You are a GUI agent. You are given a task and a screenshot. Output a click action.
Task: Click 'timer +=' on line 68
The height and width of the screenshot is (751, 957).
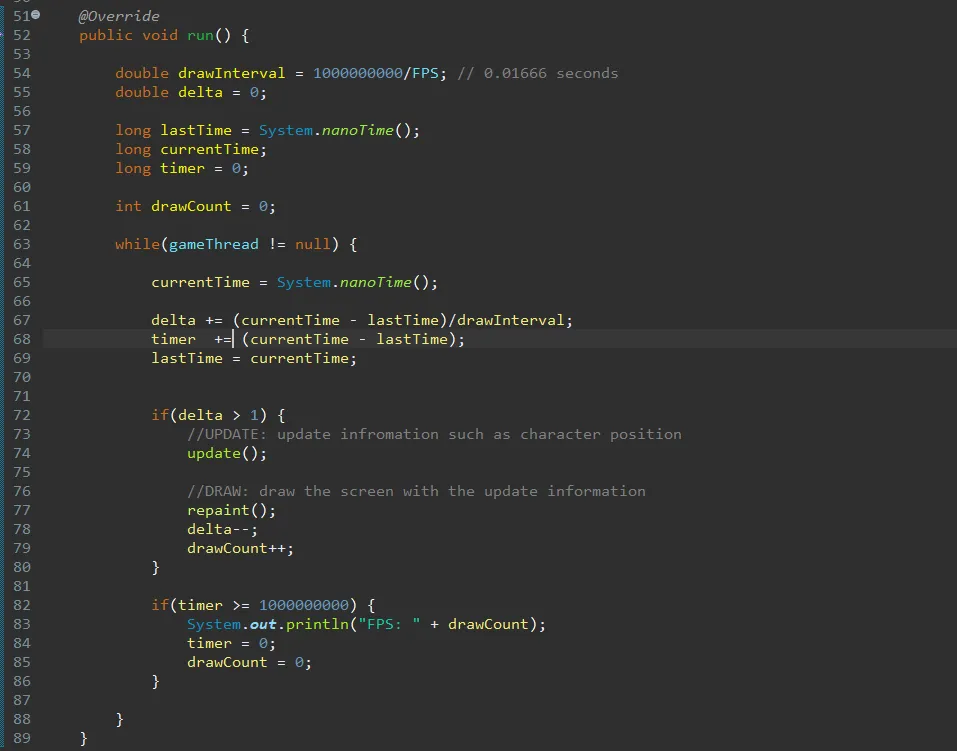pos(191,339)
